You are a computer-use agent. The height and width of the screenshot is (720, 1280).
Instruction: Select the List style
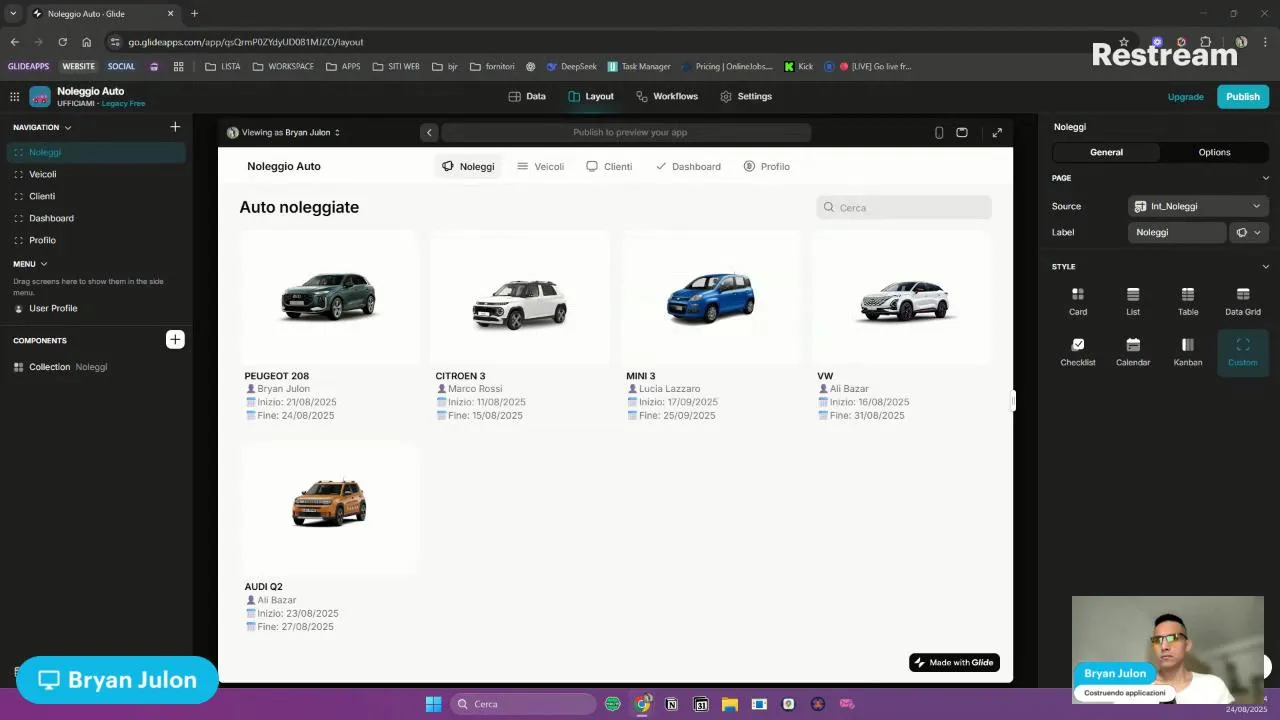pos(1133,301)
